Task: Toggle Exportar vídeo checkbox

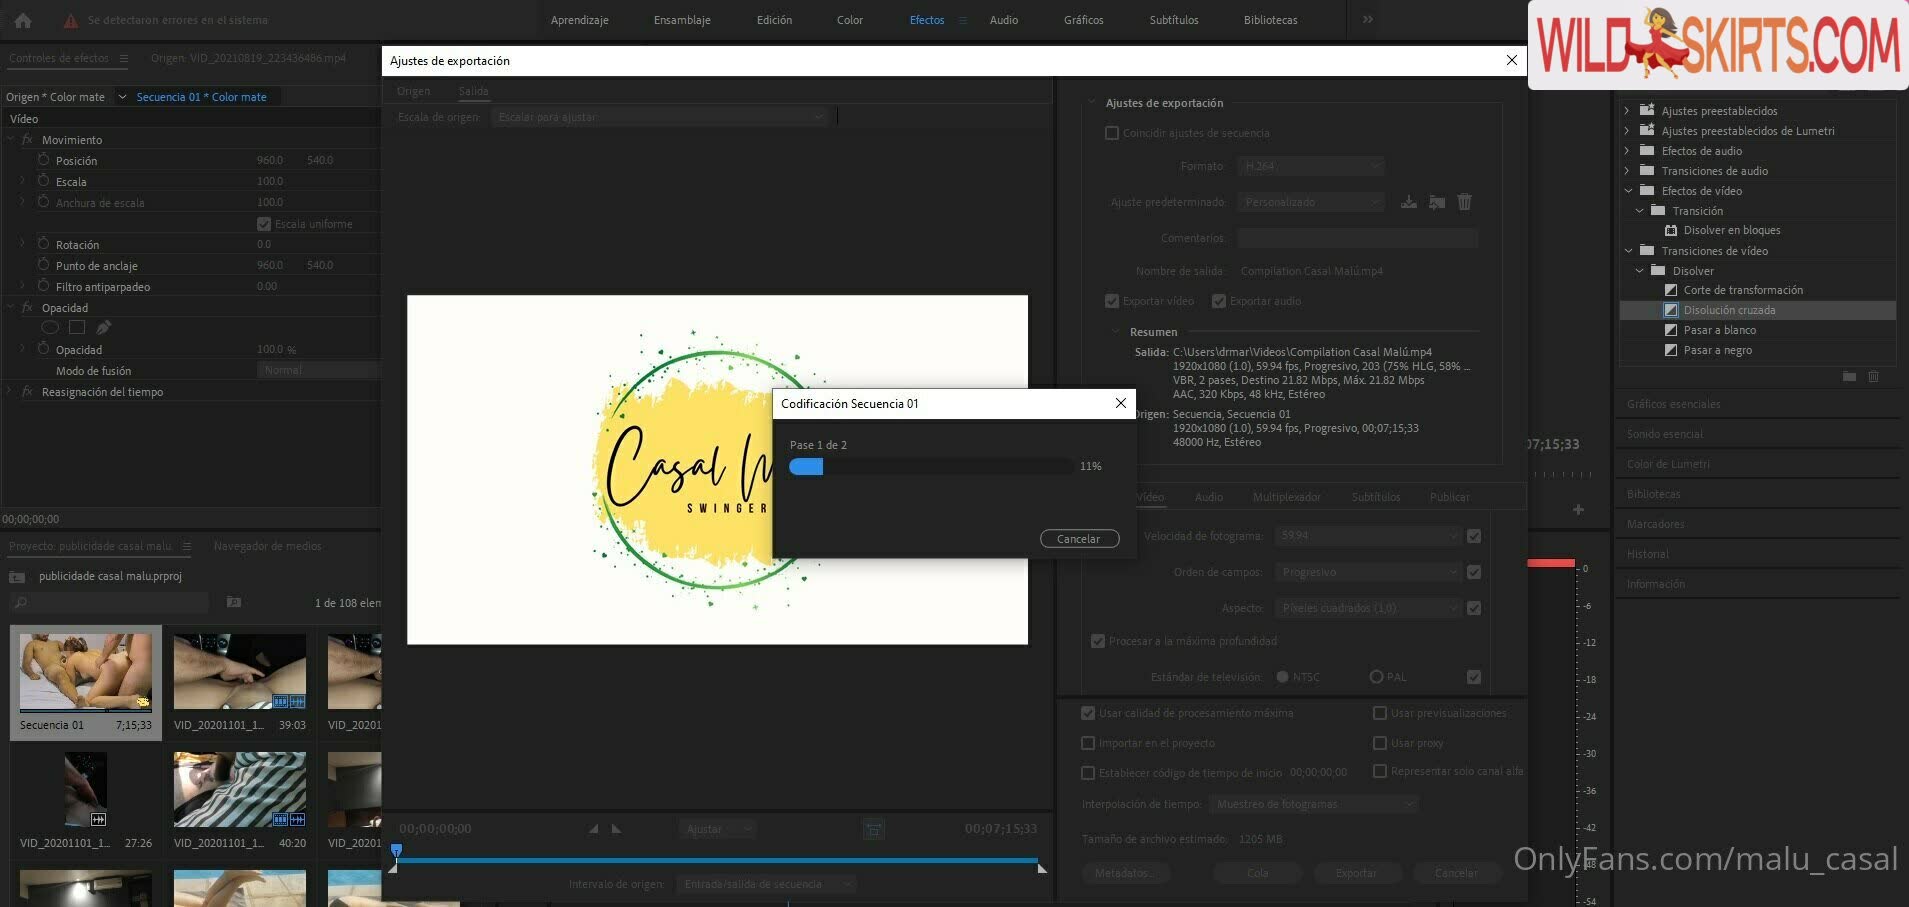Action: [x=1111, y=301]
